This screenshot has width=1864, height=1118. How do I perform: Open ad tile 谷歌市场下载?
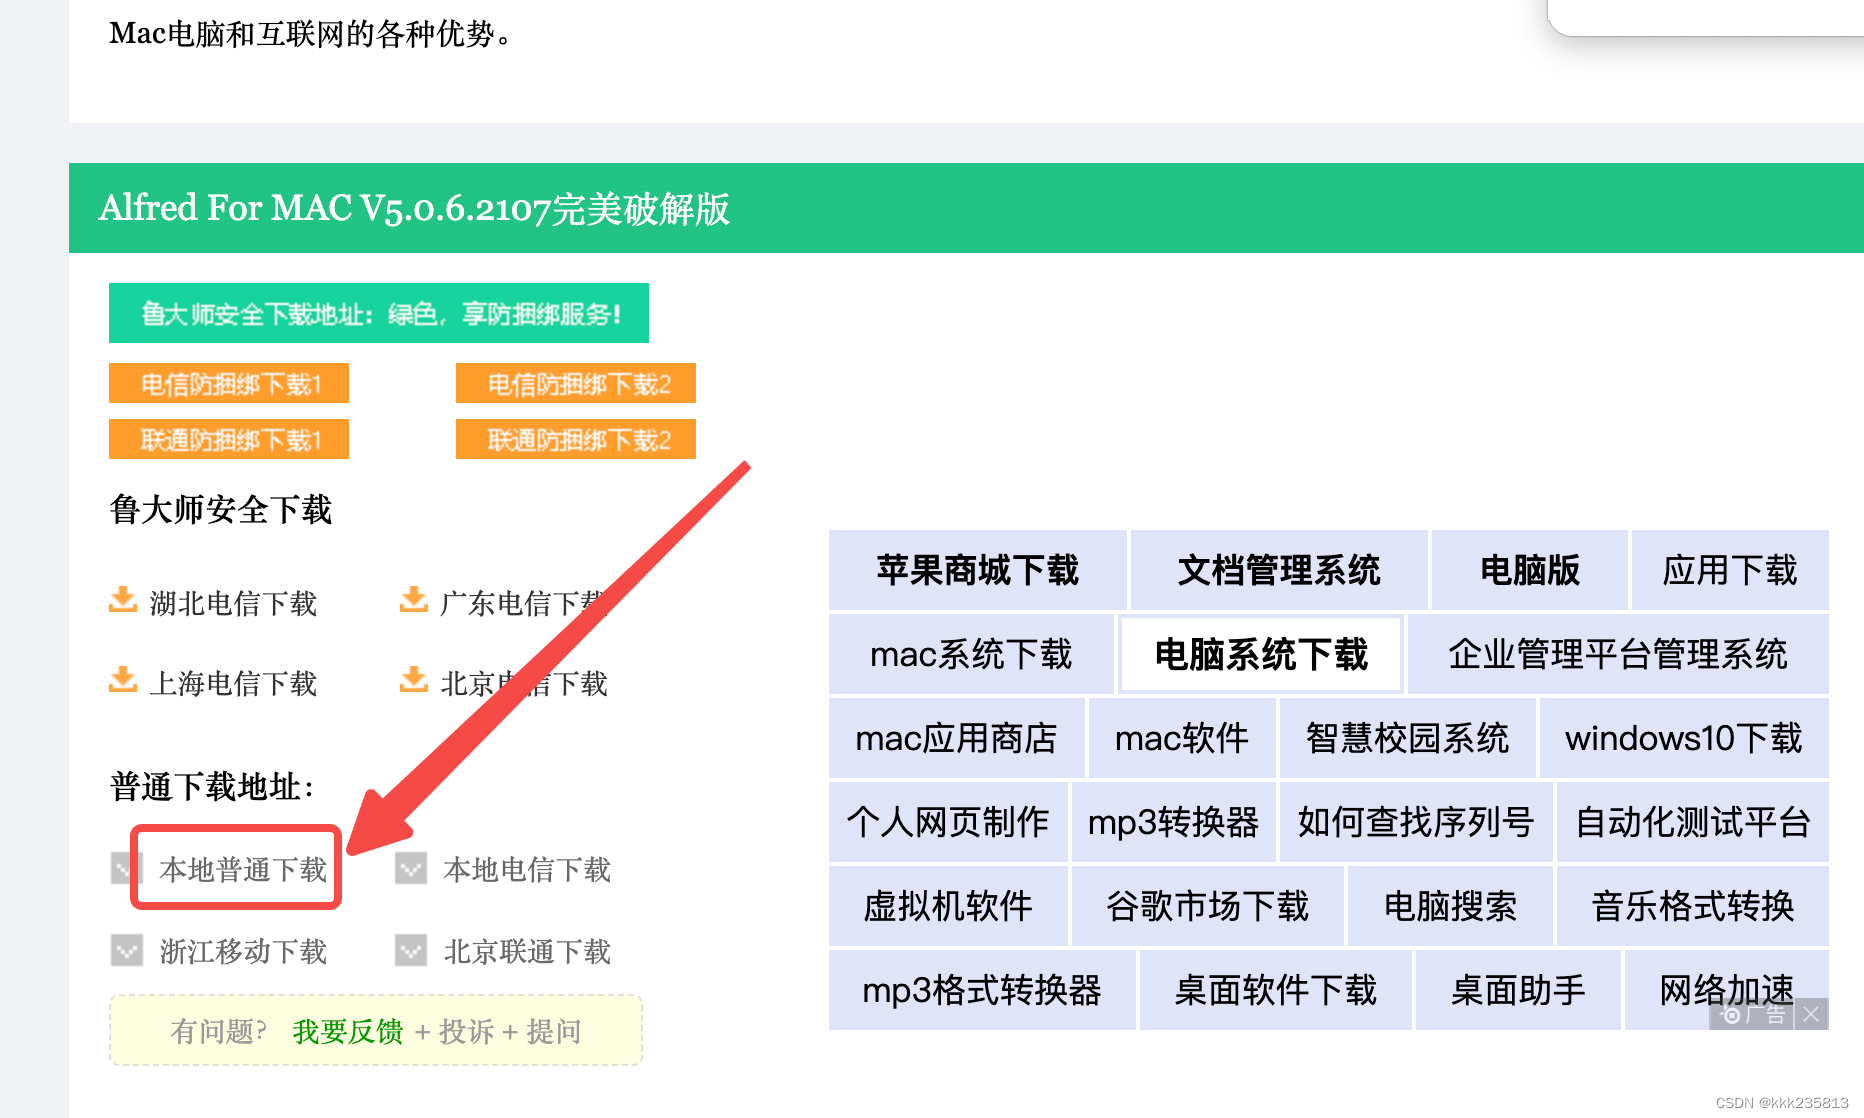point(1207,906)
